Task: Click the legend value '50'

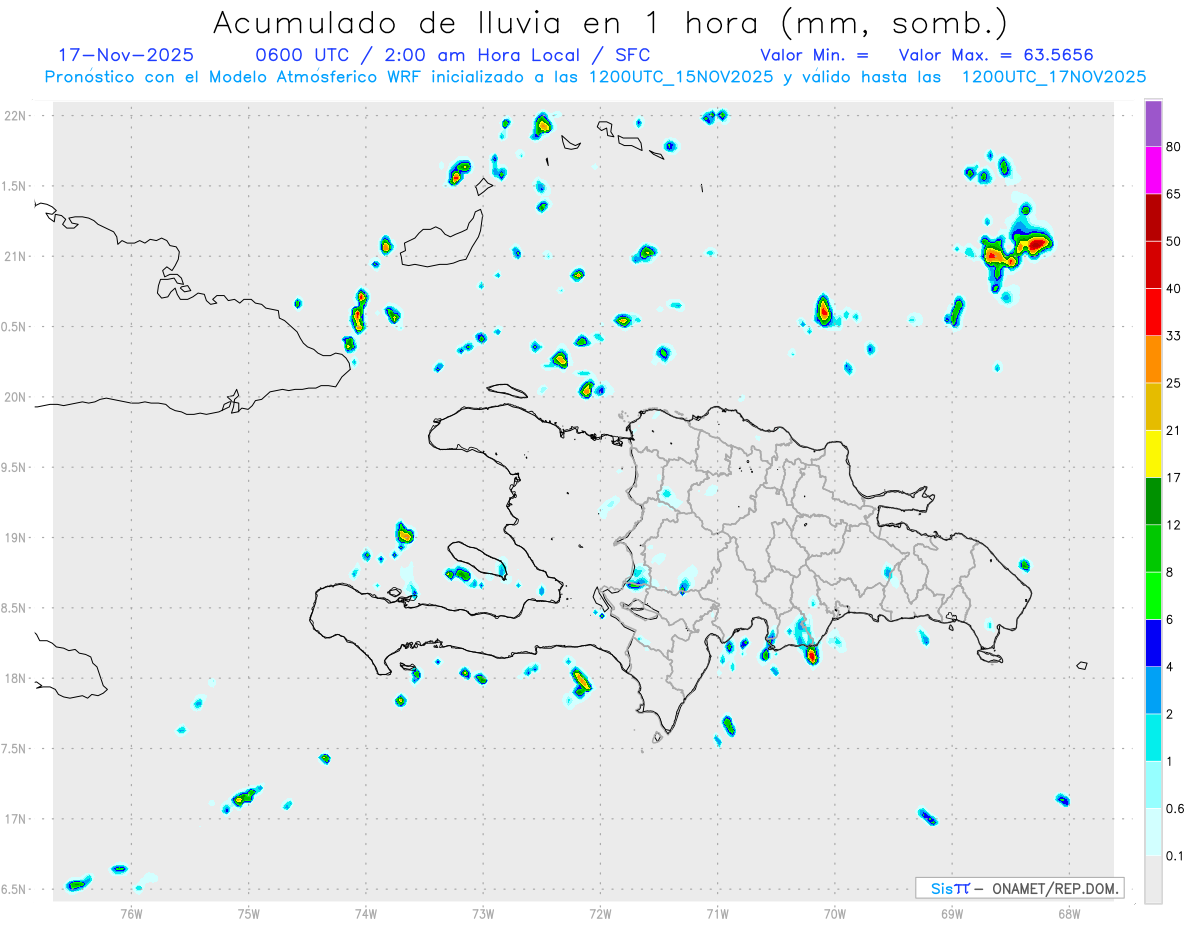Action: tap(1173, 242)
